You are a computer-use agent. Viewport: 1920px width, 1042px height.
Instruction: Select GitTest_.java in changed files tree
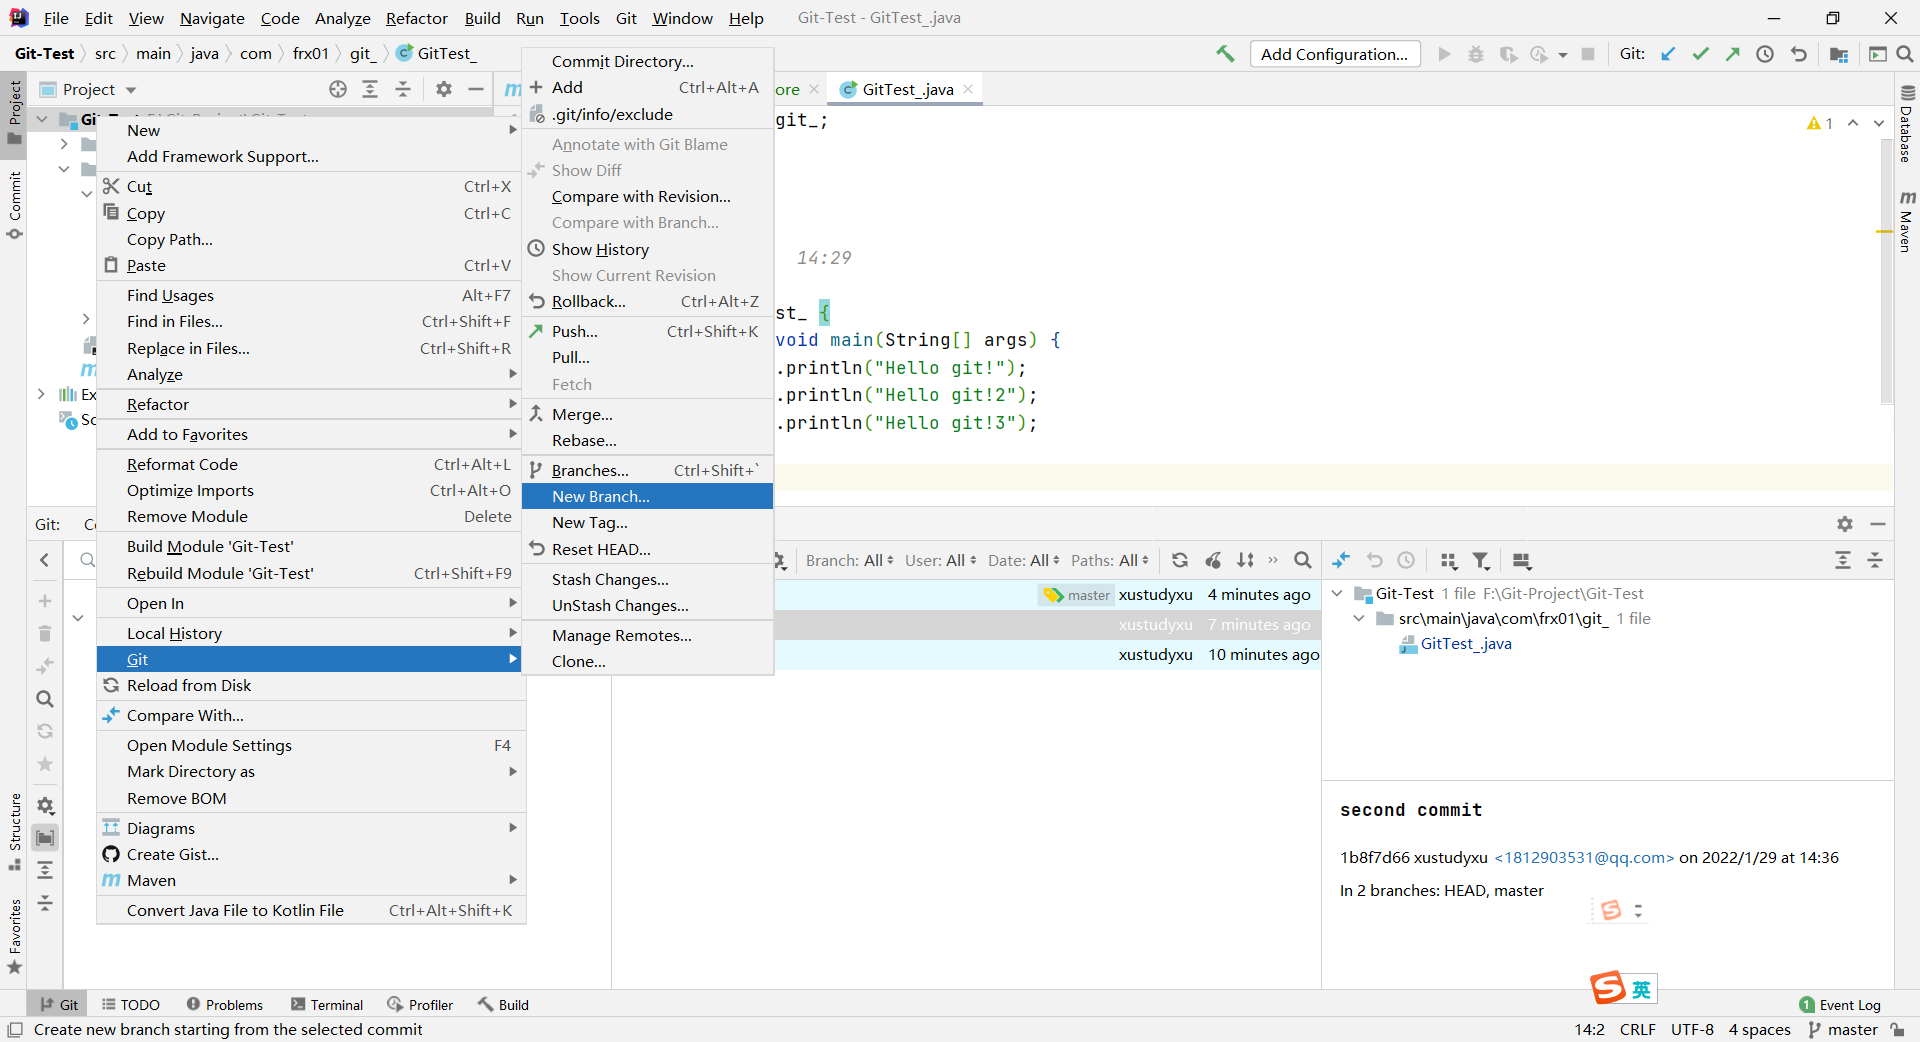1465,644
